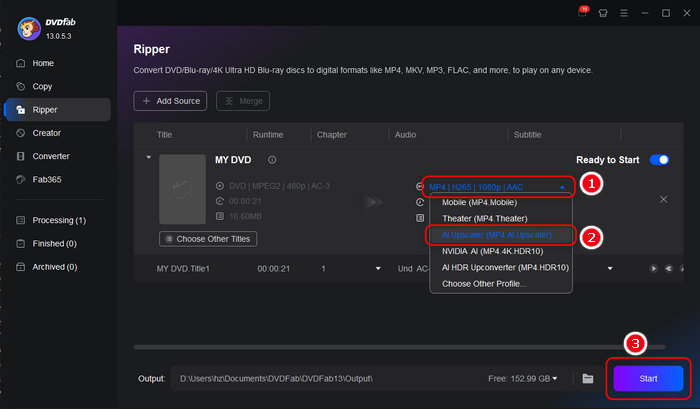Click the Chapter column header

coord(332,134)
